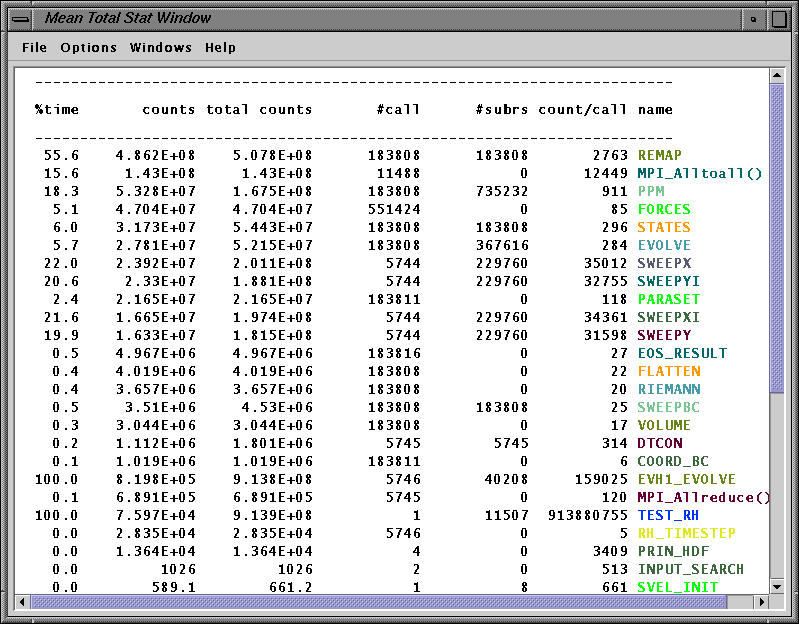This screenshot has height=624, width=799.
Task: Click the count/call column header
Action: [x=582, y=110]
